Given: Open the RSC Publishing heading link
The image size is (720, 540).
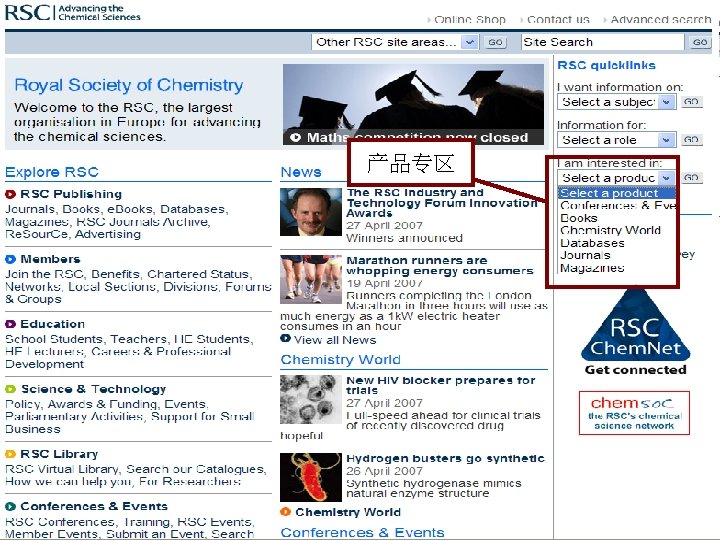Looking at the screenshot, I should (71, 194).
